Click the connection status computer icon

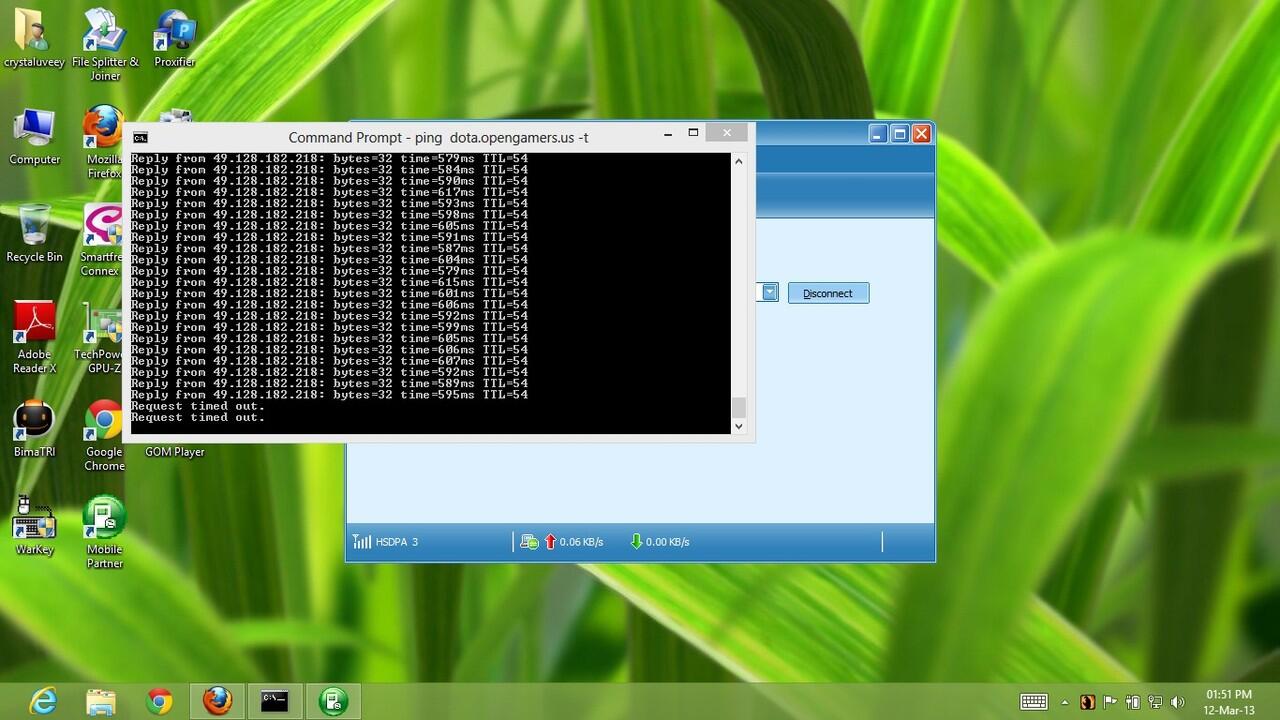pyautogui.click(x=530, y=542)
